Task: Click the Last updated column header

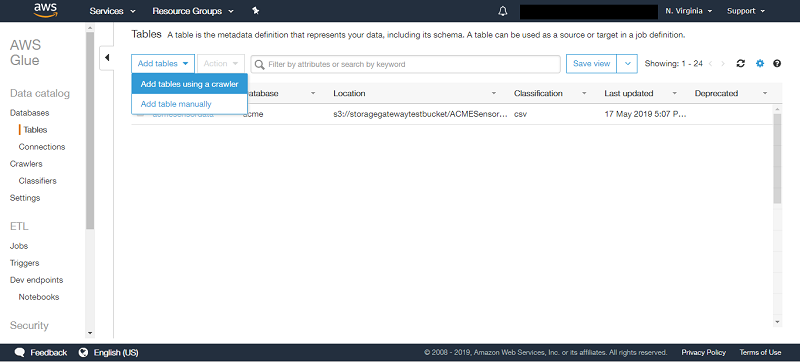Action: 629,93
